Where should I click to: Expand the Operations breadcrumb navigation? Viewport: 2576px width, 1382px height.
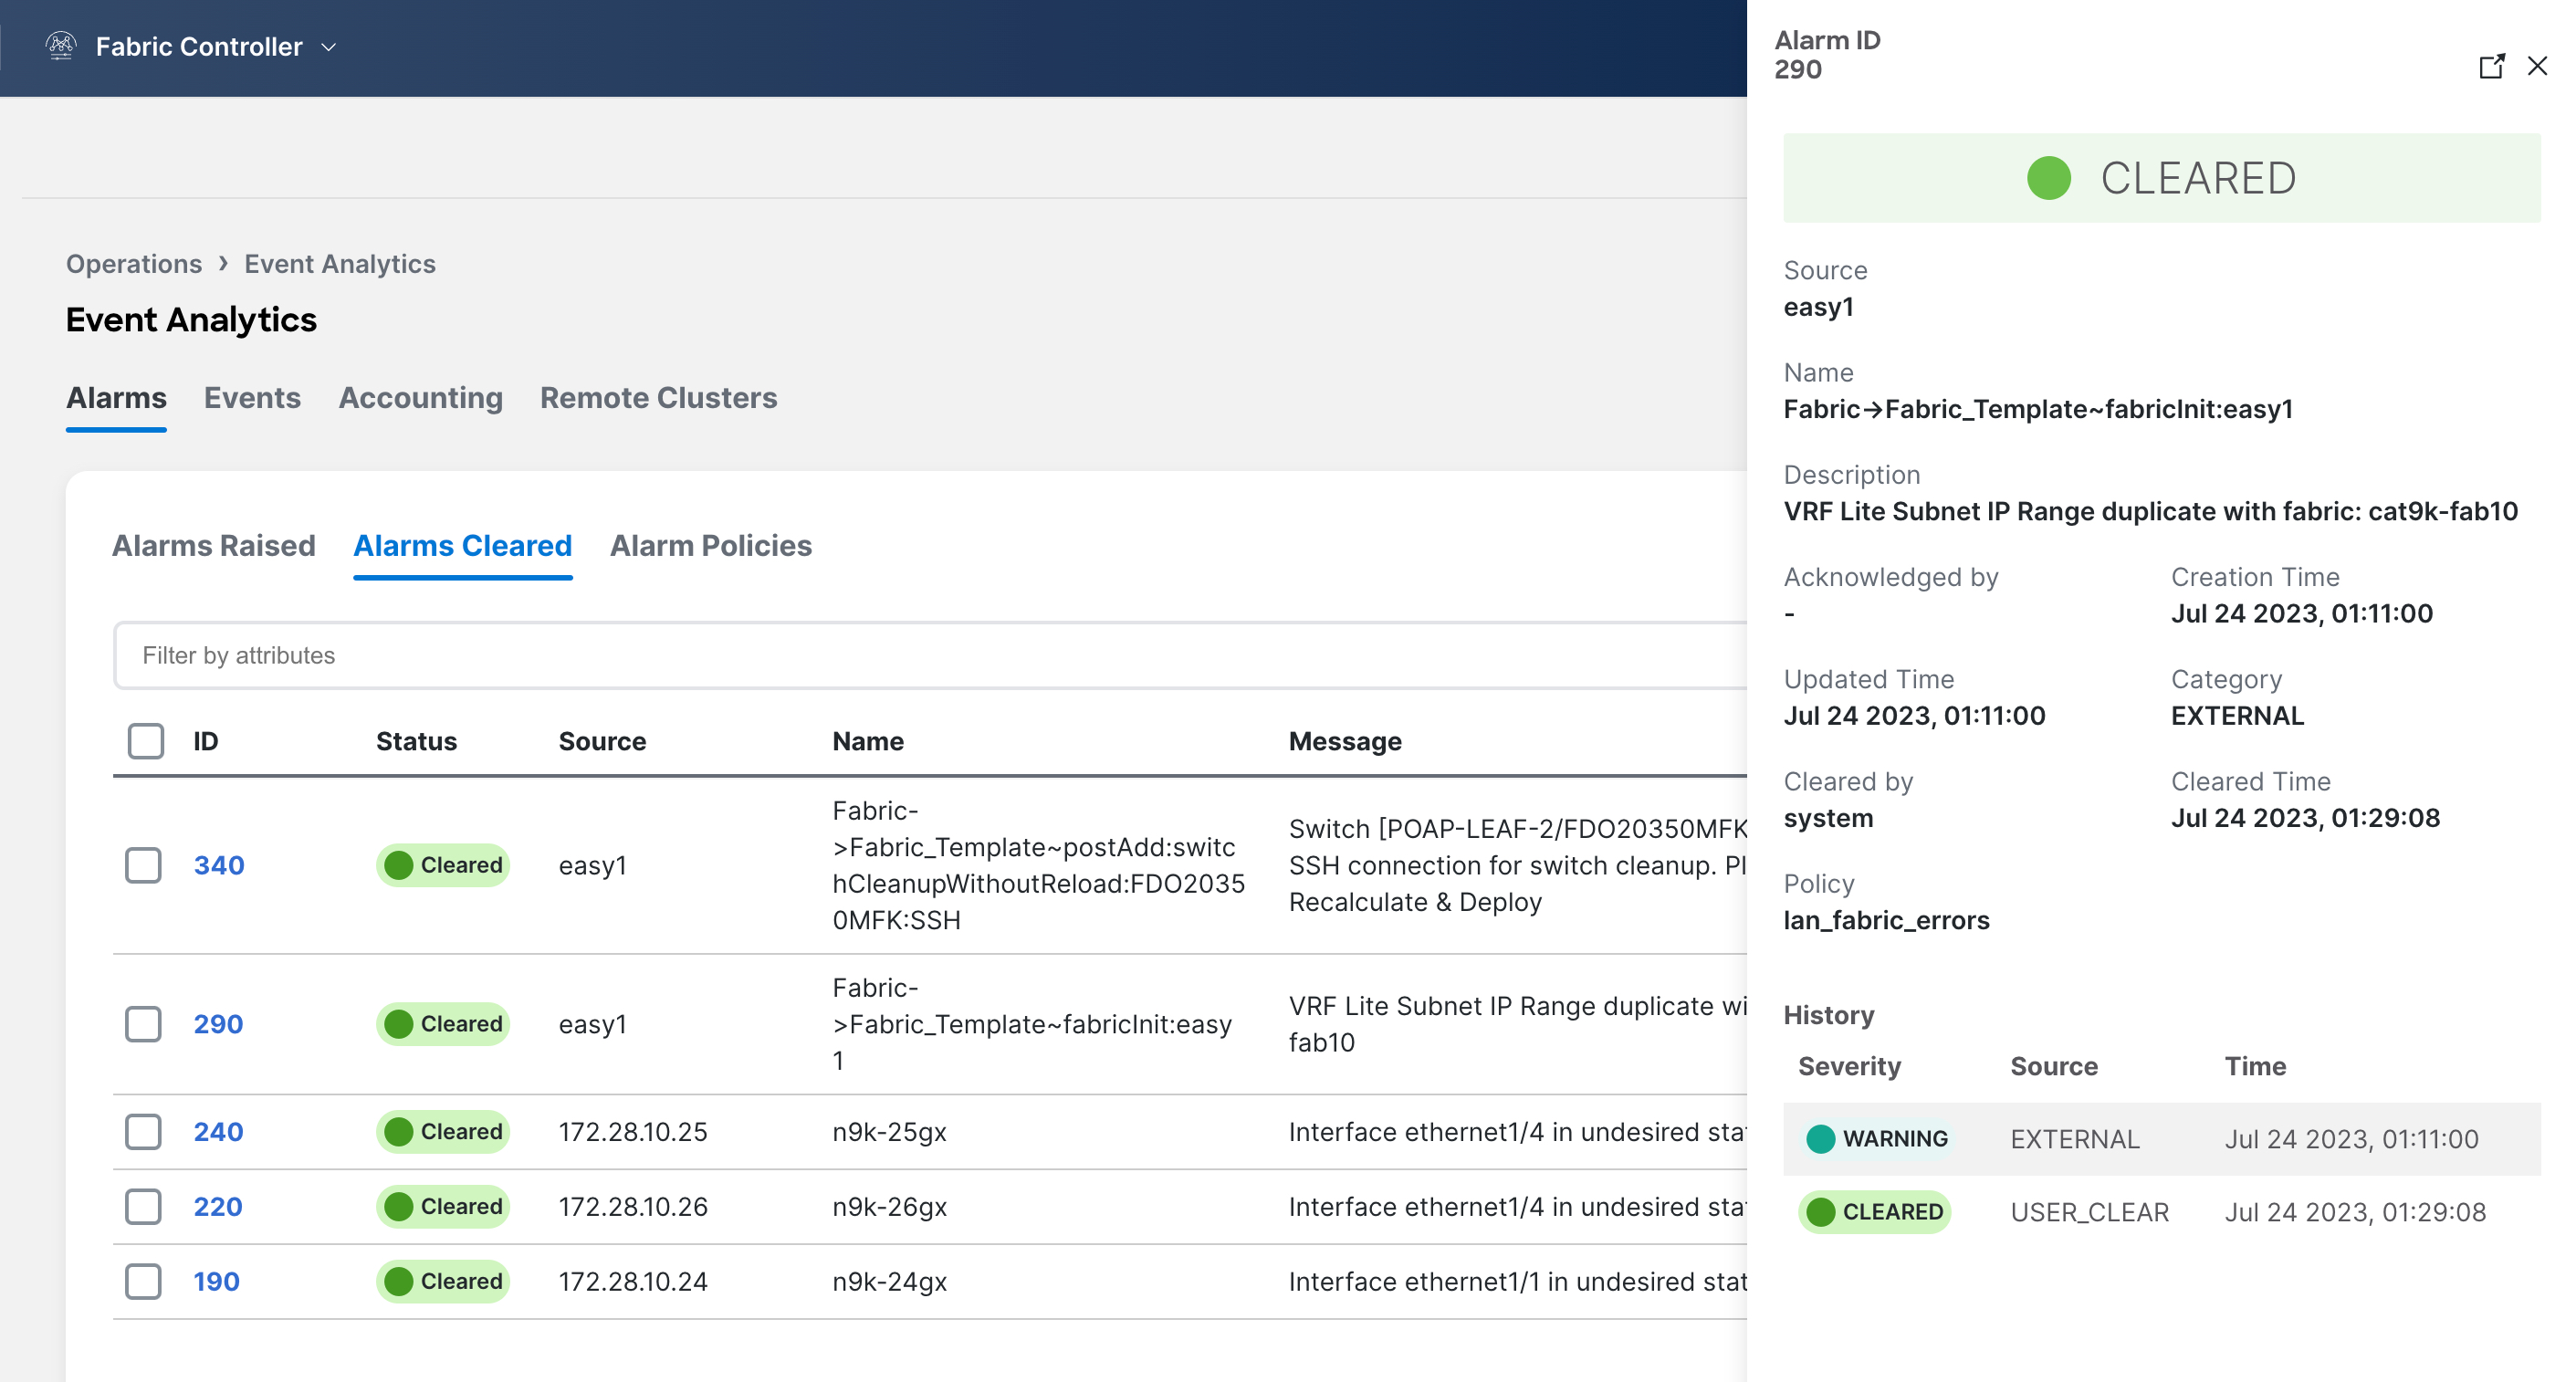tap(133, 262)
